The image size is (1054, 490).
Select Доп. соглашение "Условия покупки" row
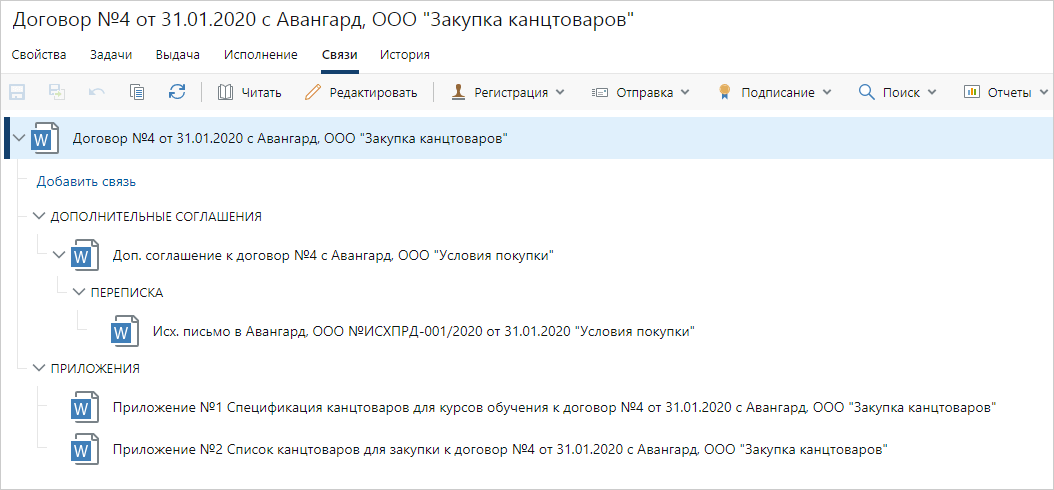click(333, 255)
